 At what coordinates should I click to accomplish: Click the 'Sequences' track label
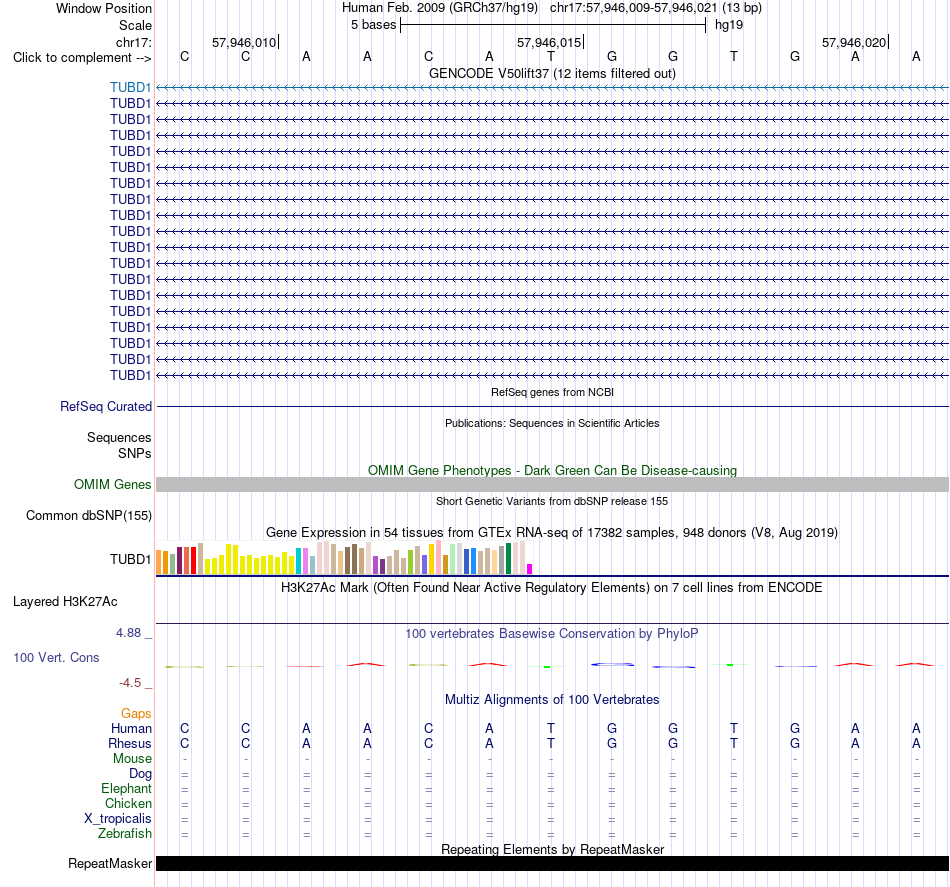pos(119,437)
